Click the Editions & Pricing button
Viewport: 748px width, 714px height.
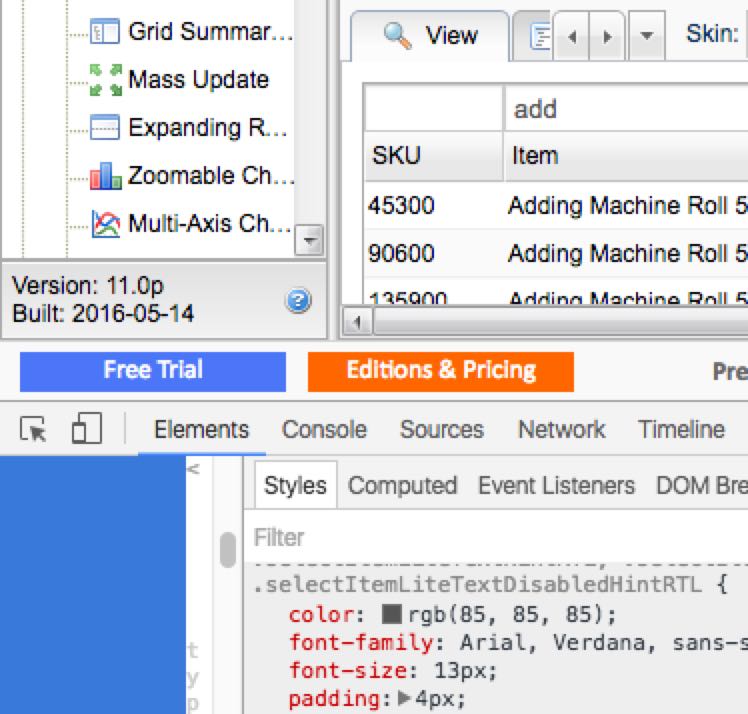tap(441, 371)
